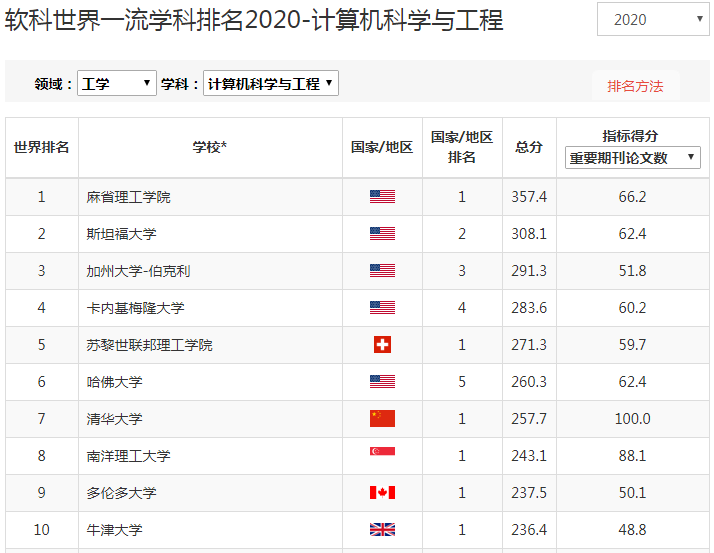Select indicator score 59.7
Viewport: 714px width, 553px height.
(632, 344)
